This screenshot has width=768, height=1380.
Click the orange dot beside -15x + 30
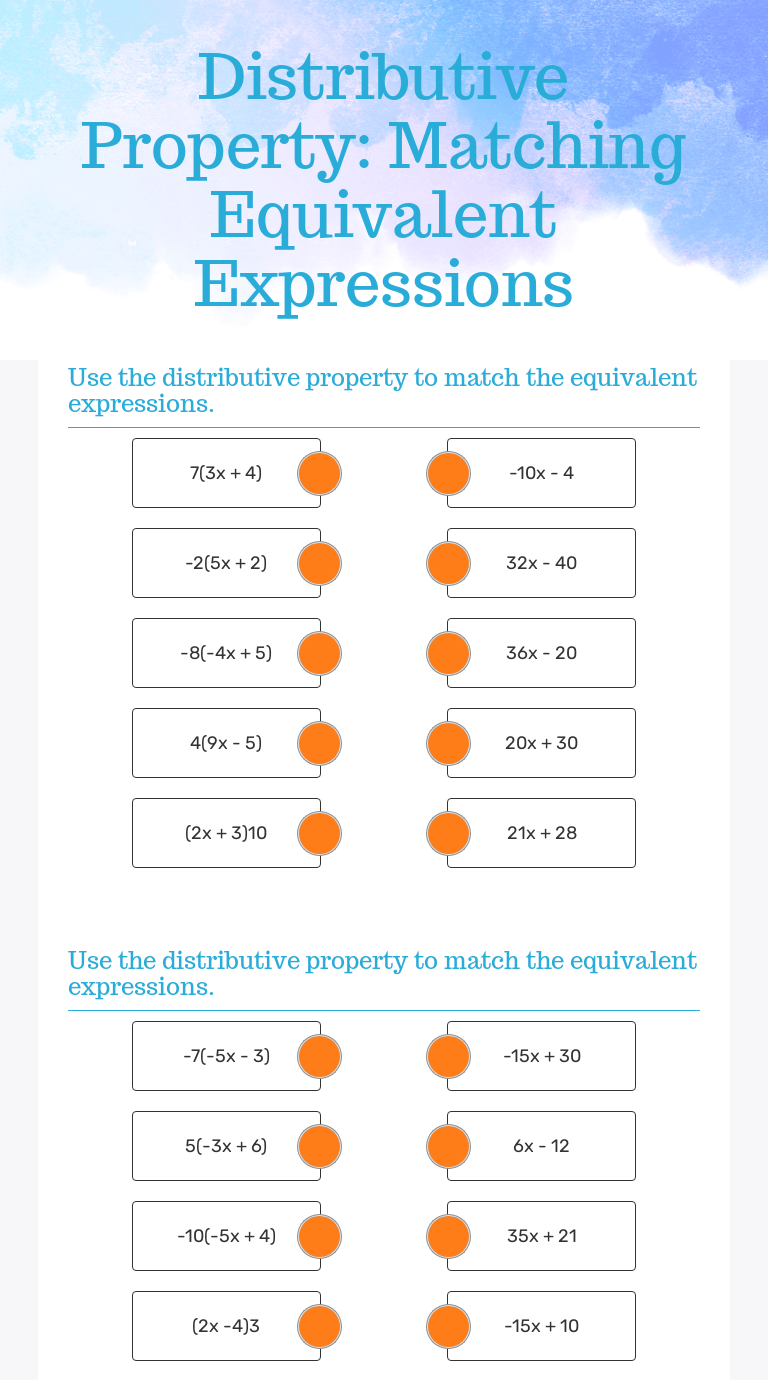click(448, 1056)
